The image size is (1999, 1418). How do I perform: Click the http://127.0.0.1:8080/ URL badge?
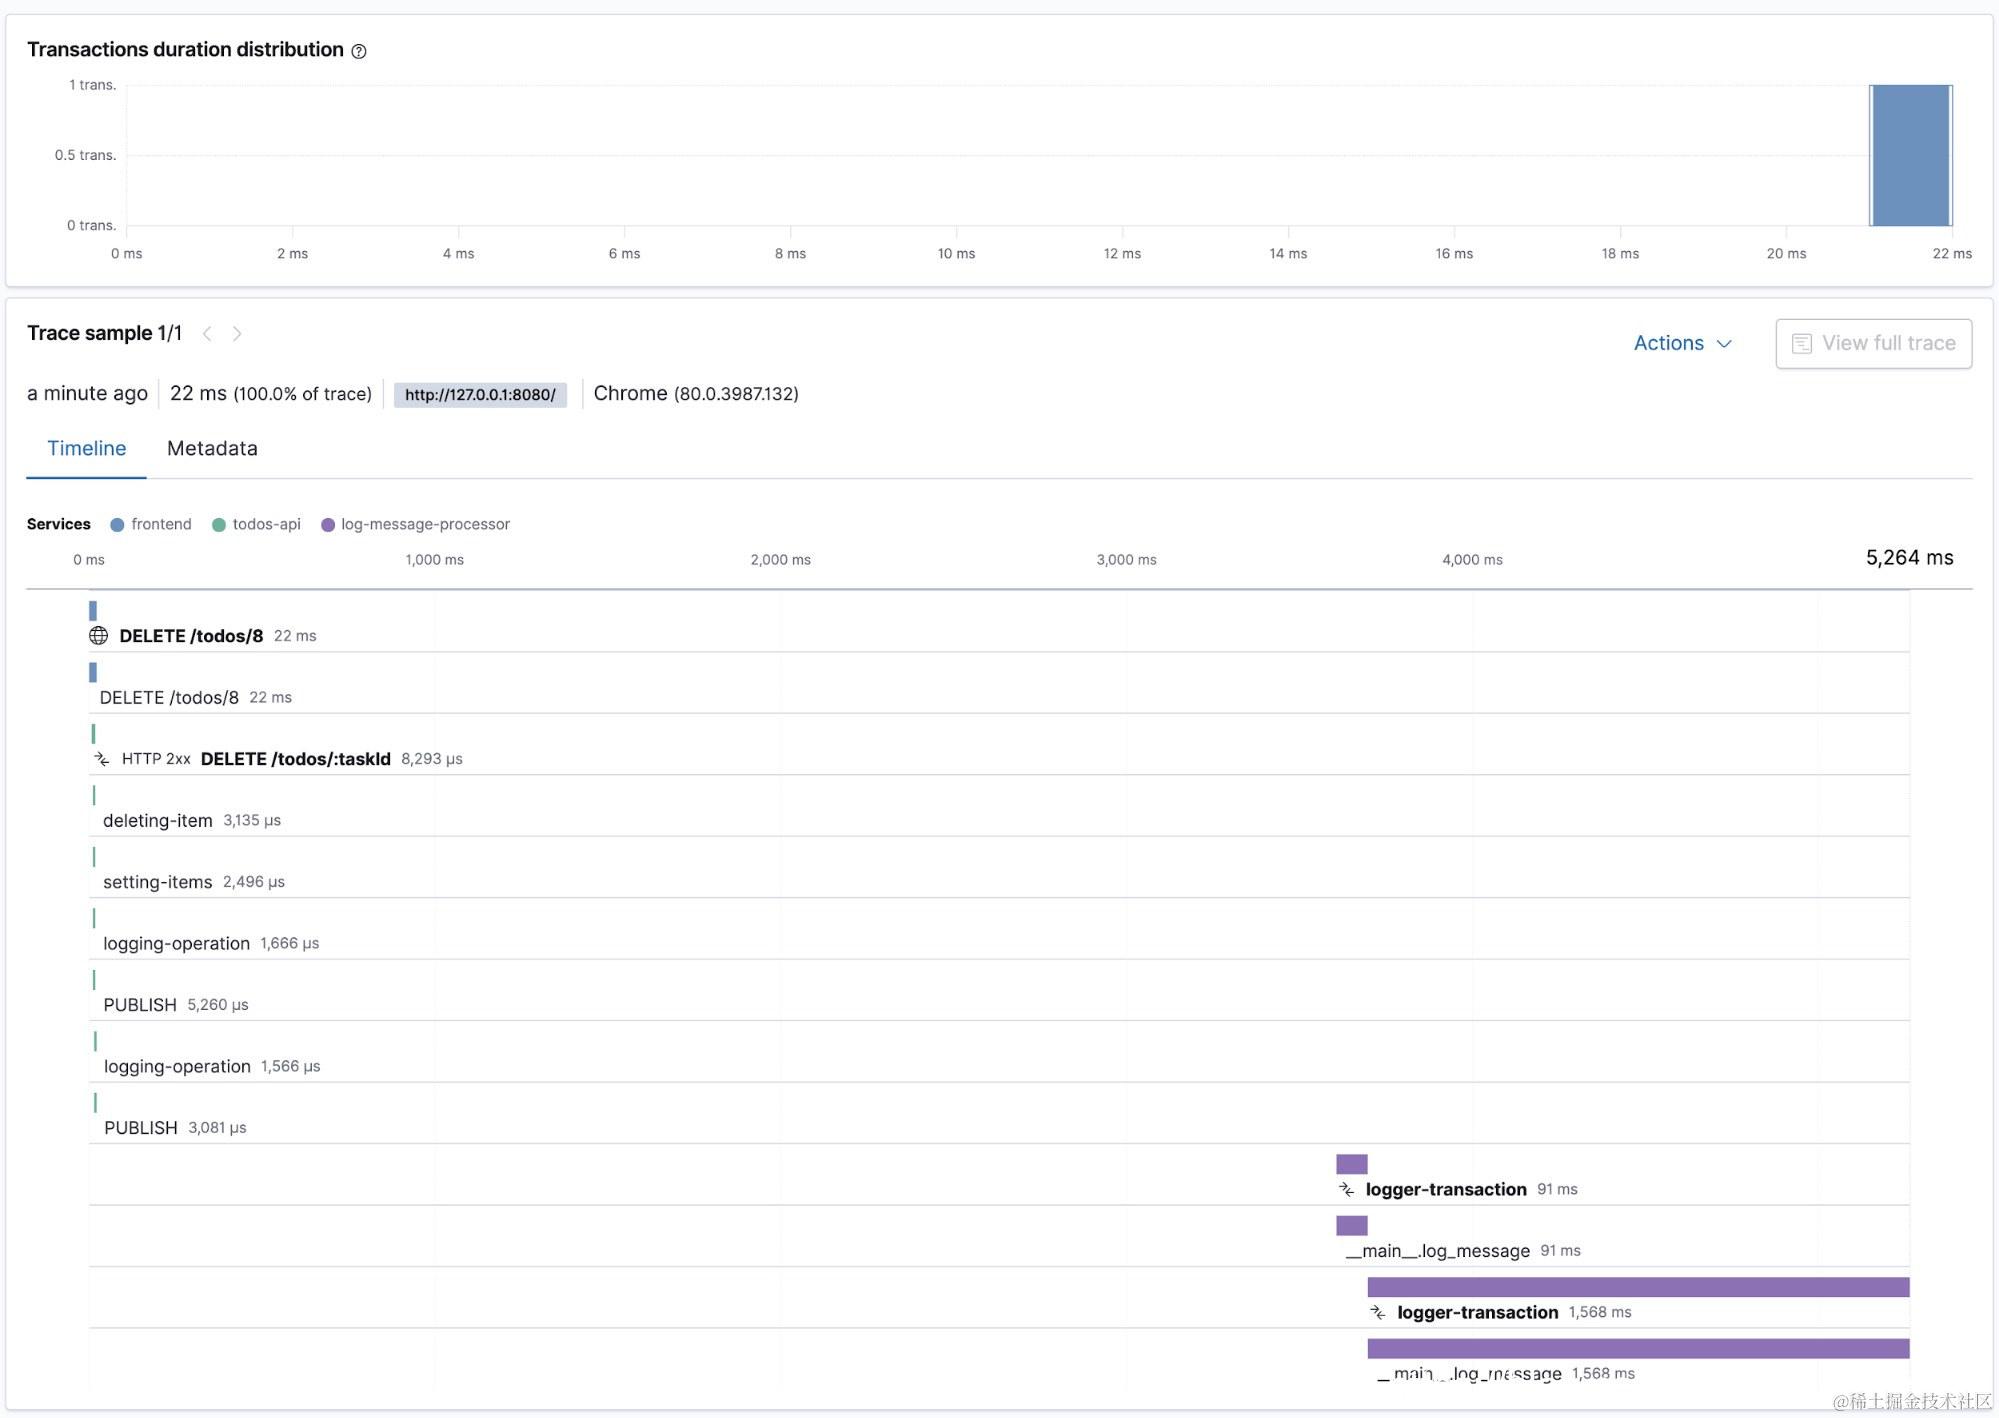(x=480, y=395)
